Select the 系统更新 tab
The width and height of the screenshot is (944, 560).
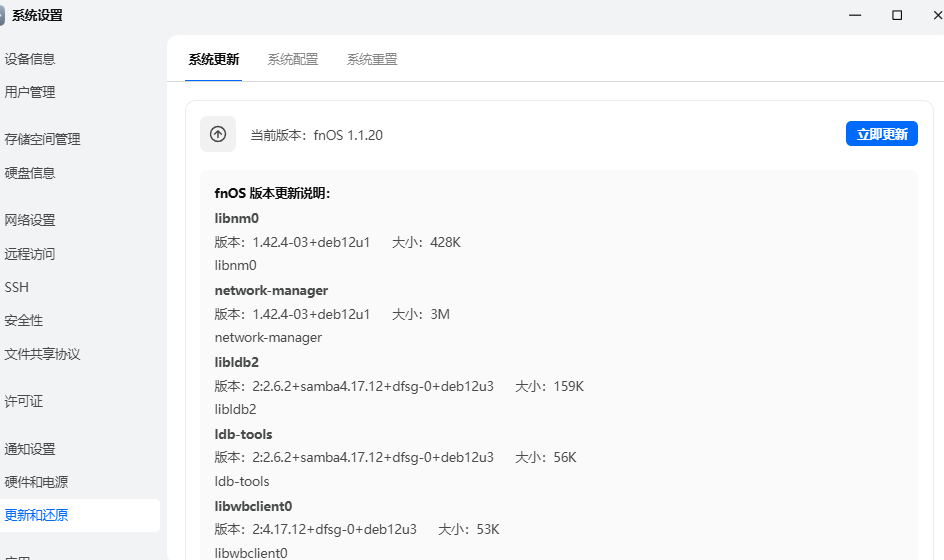(x=214, y=60)
